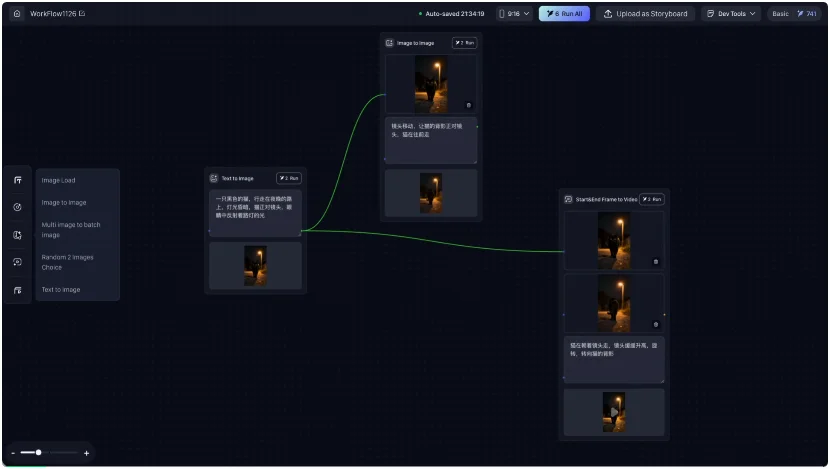Click the fourth left sidebar icon
This screenshot has height=469, width=830.
click(x=17, y=262)
